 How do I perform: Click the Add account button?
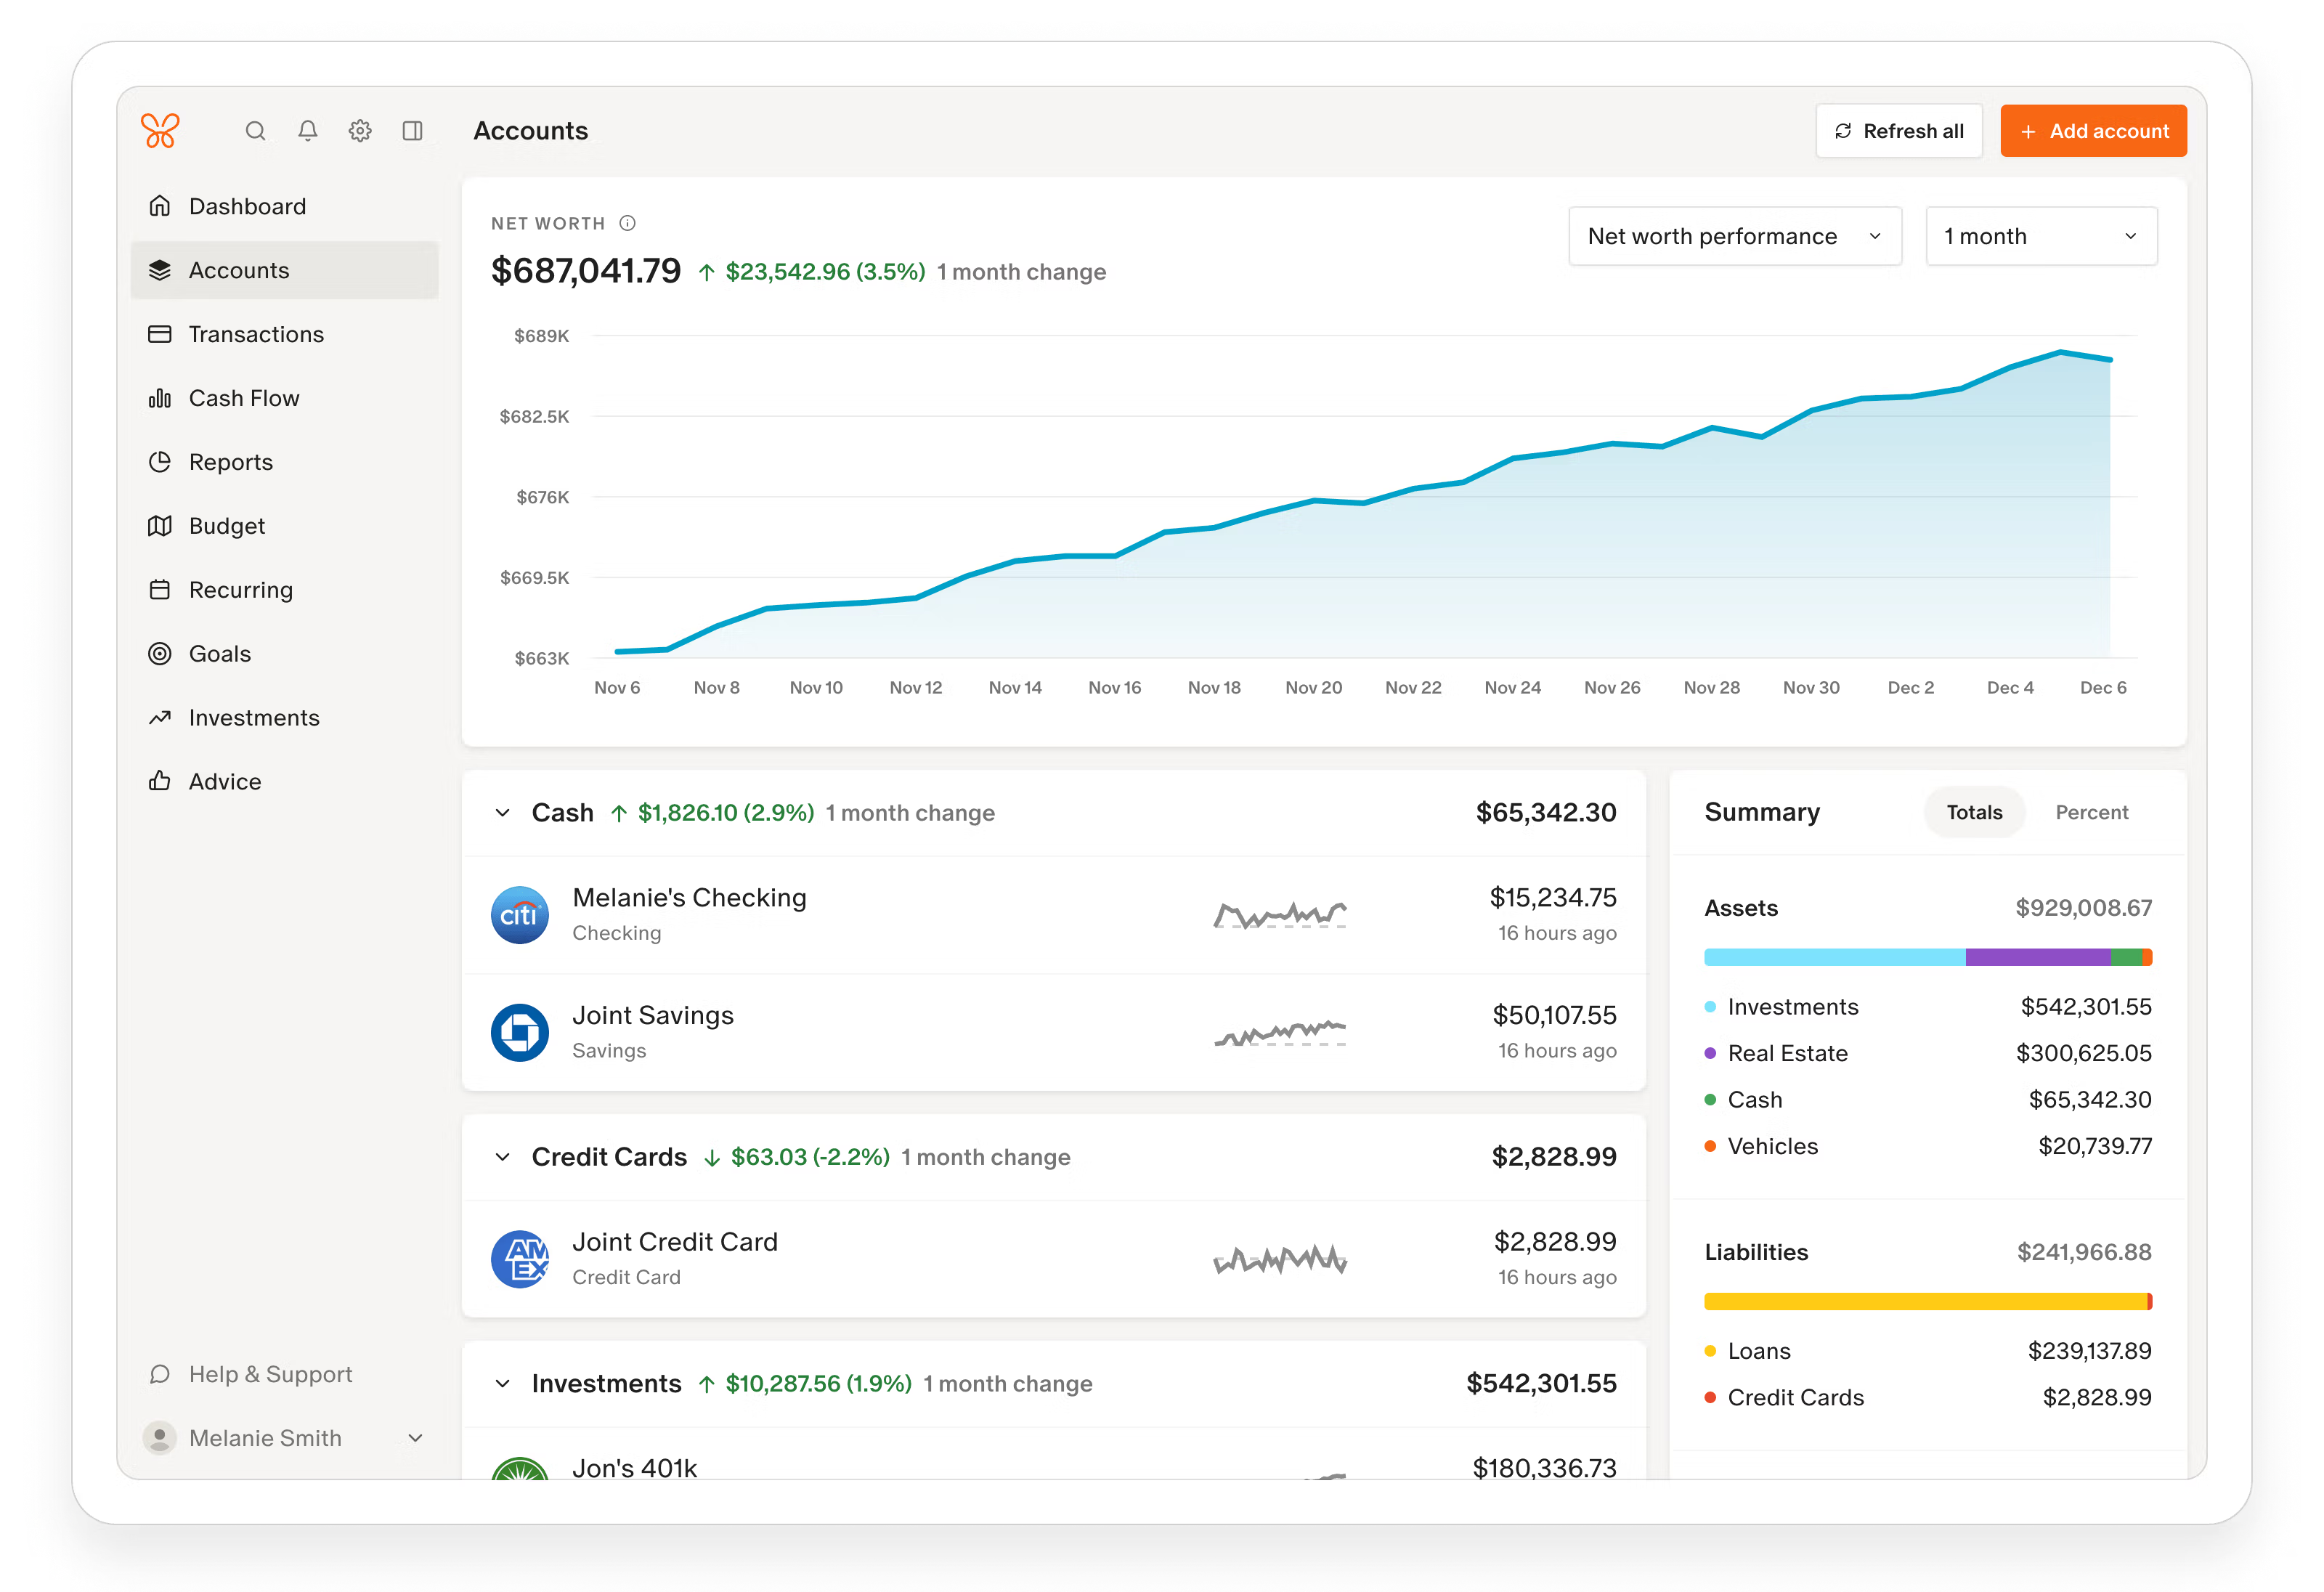(2092, 130)
